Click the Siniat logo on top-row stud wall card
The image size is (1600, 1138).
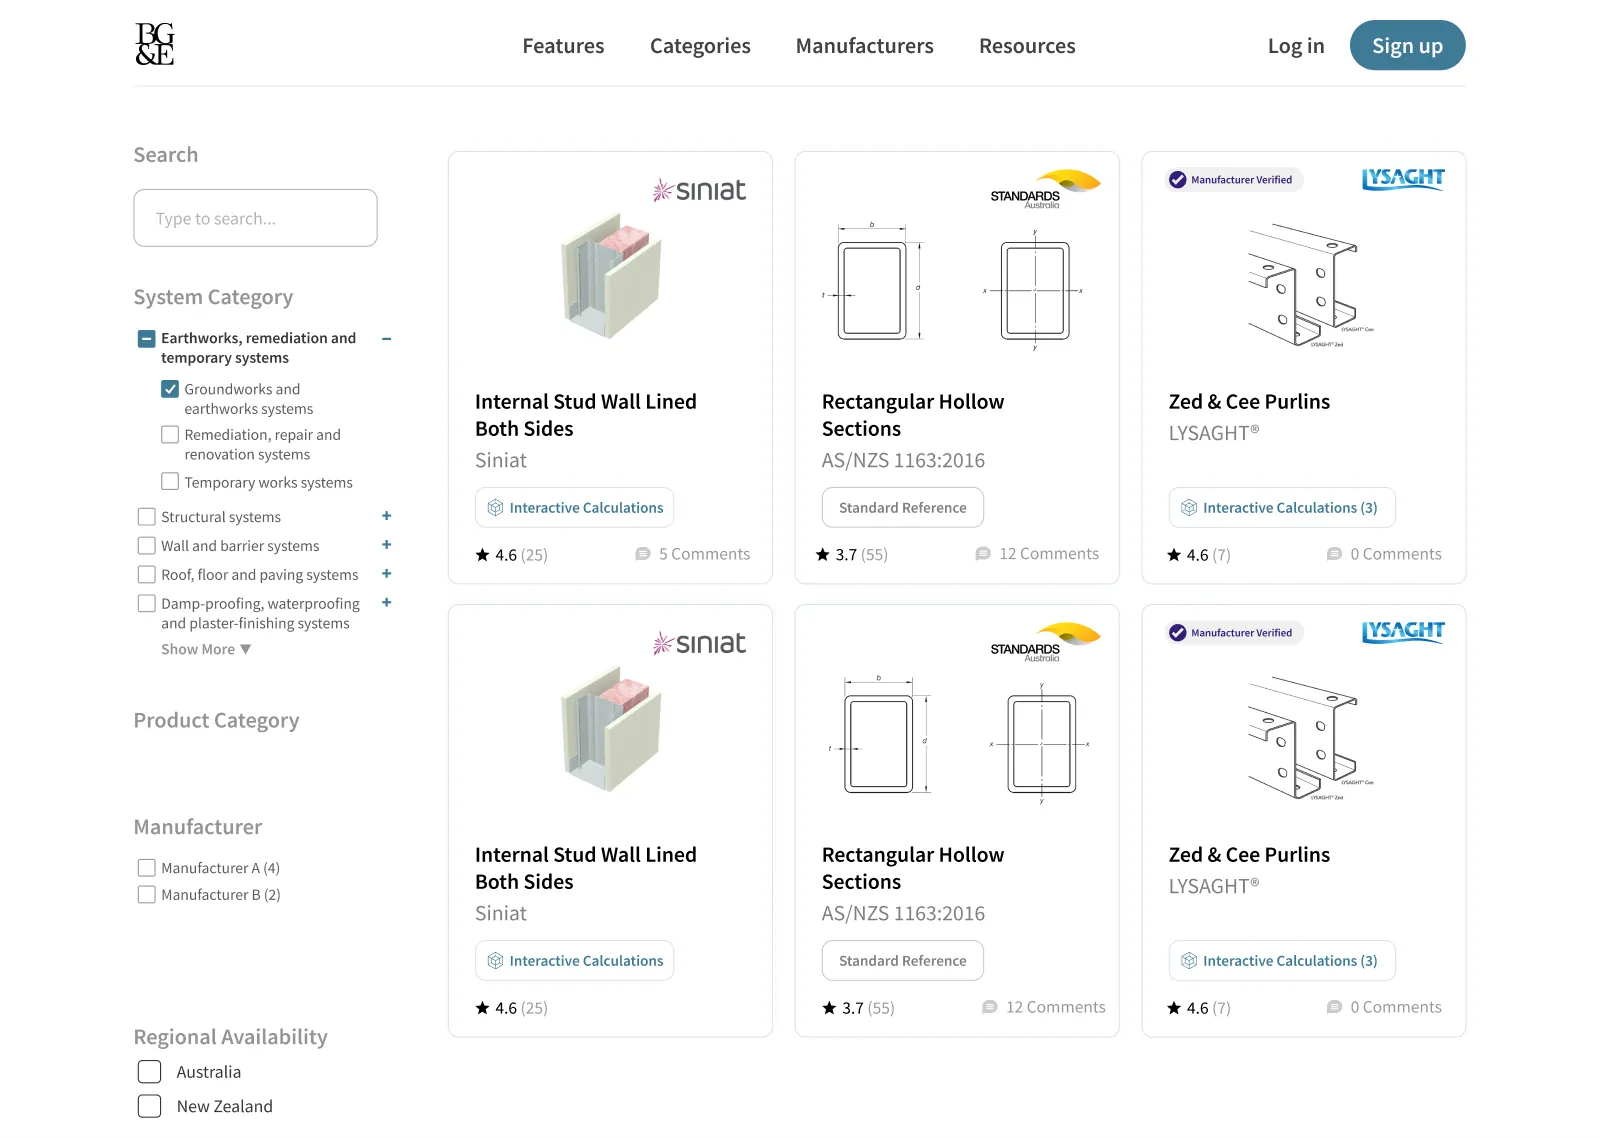coord(699,190)
